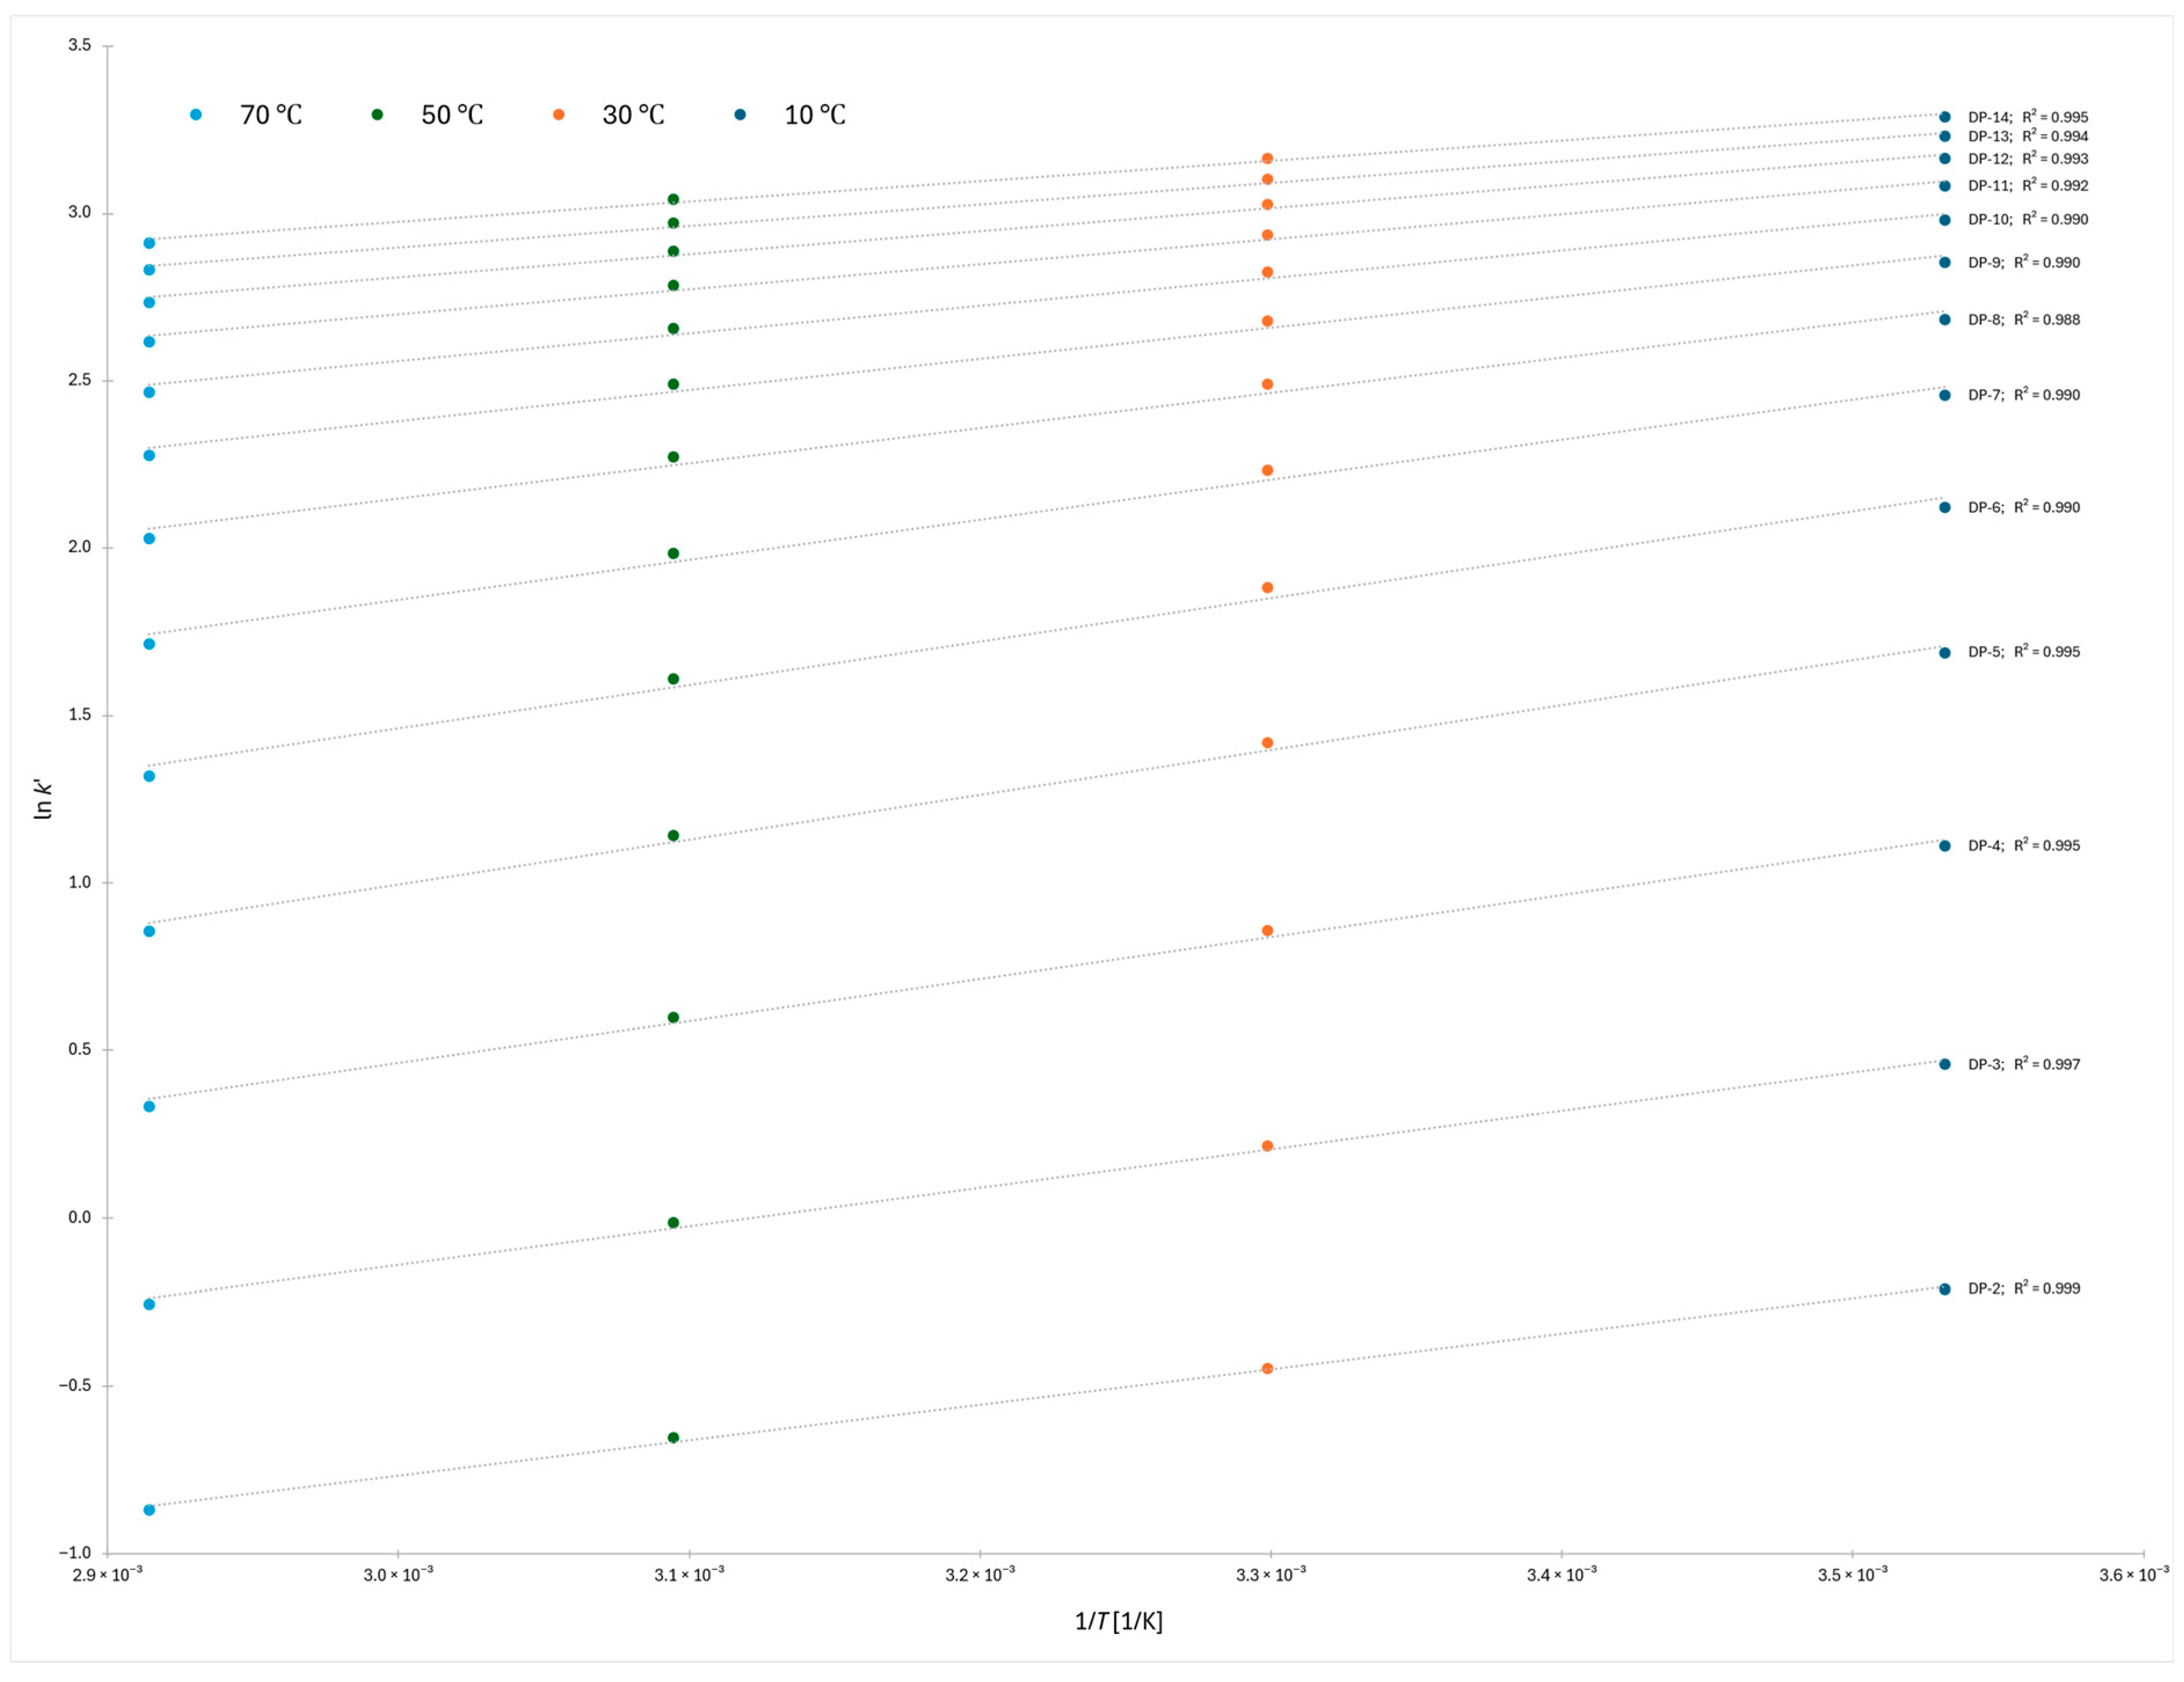Click the DP-3 dark blue data point
The width and height of the screenshot is (2184, 1682).
click(1944, 1064)
